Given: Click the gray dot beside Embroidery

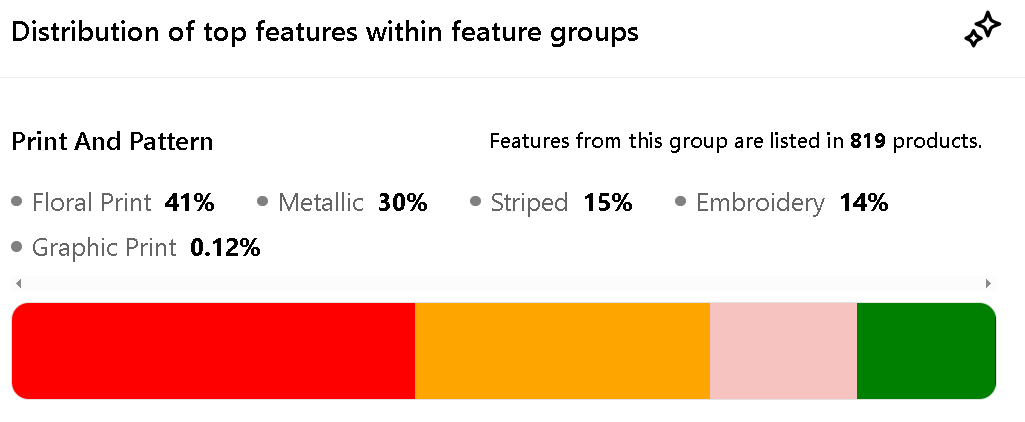Looking at the screenshot, I should click(681, 202).
